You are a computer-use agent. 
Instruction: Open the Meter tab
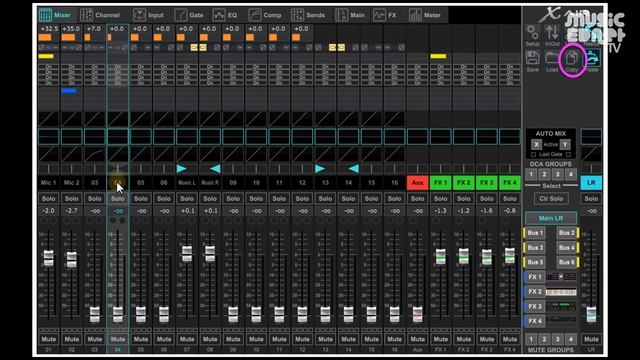click(425, 15)
